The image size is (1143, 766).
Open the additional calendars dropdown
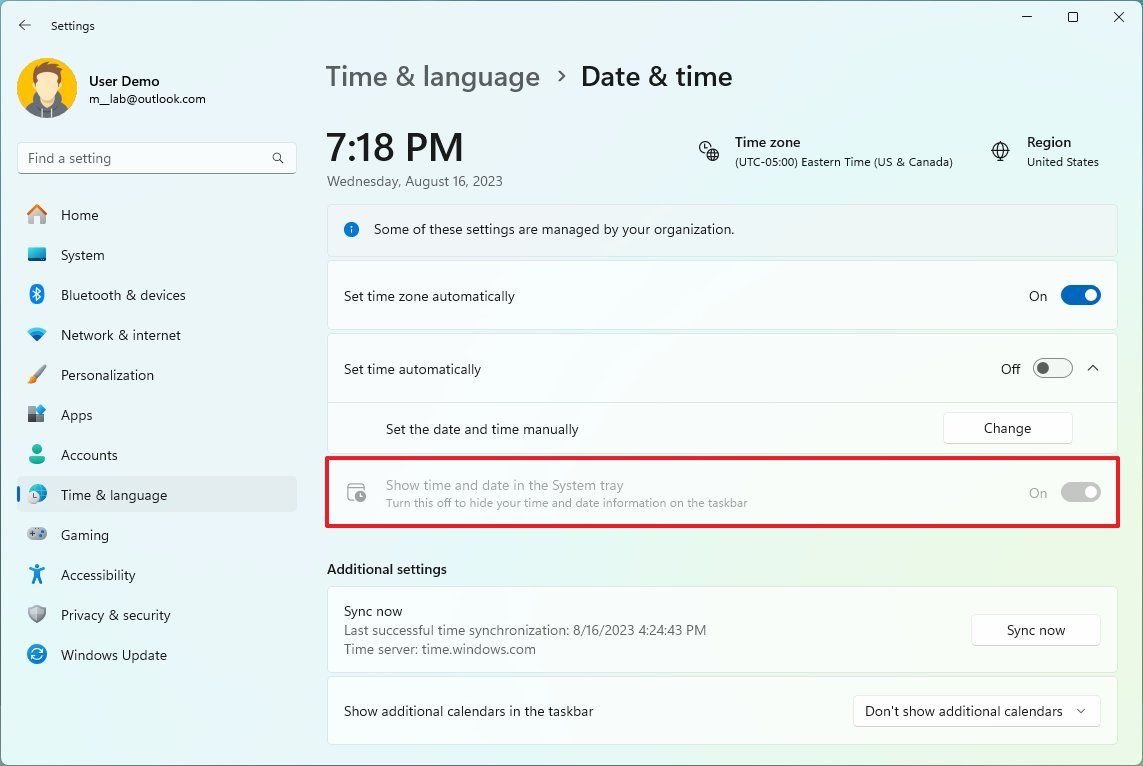[x=976, y=711]
